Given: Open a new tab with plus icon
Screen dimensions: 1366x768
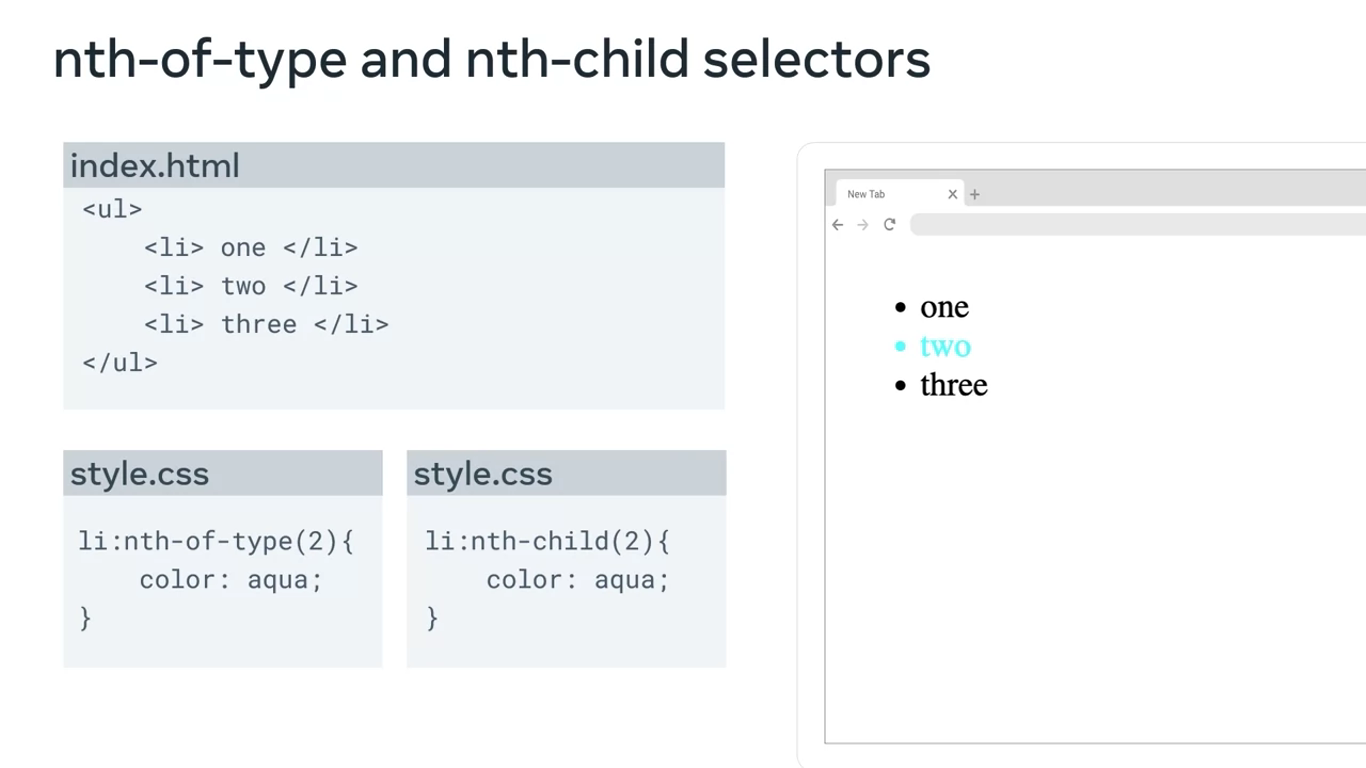Looking at the screenshot, I should 975,195.
